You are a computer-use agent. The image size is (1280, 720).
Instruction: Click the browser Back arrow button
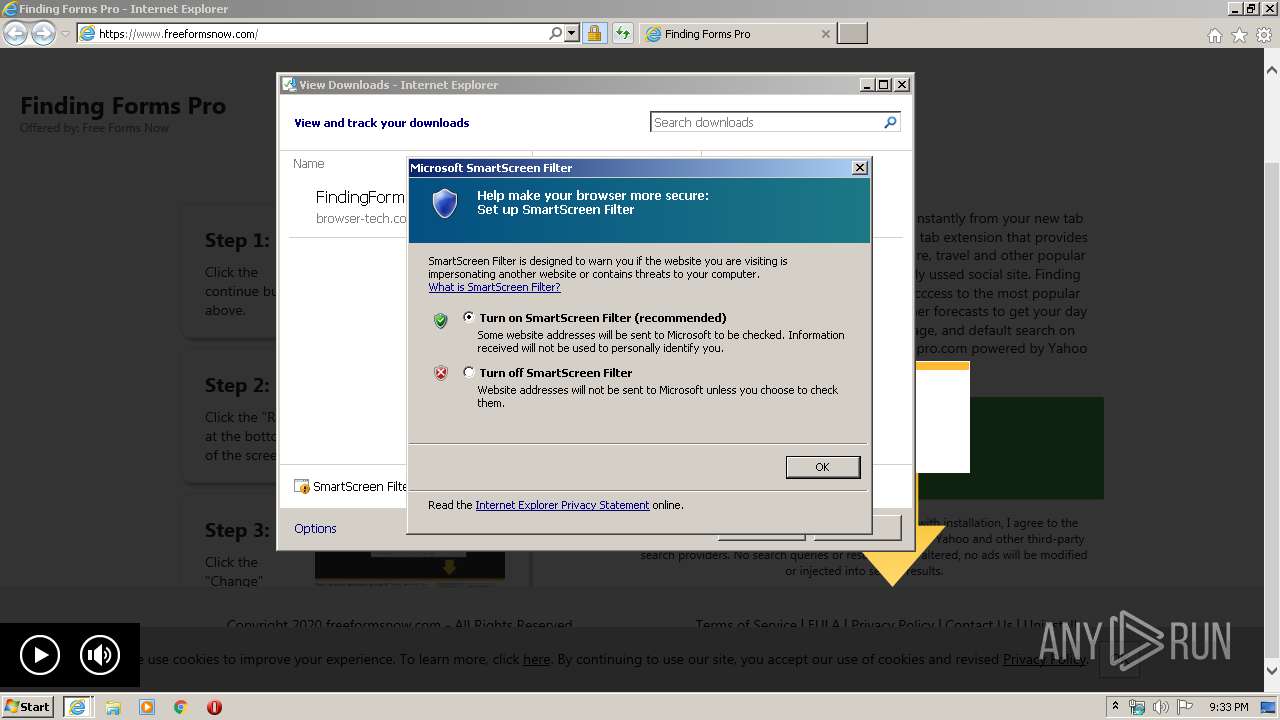(x=15, y=33)
